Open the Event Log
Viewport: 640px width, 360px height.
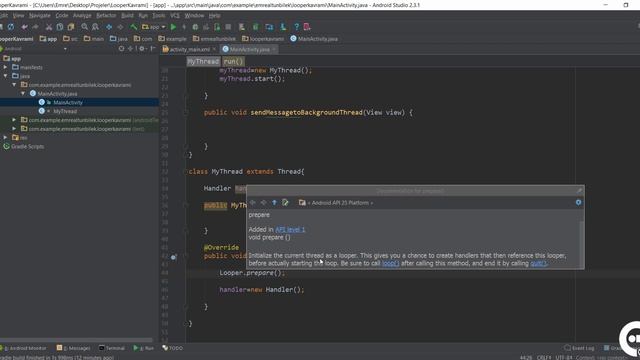(579, 348)
